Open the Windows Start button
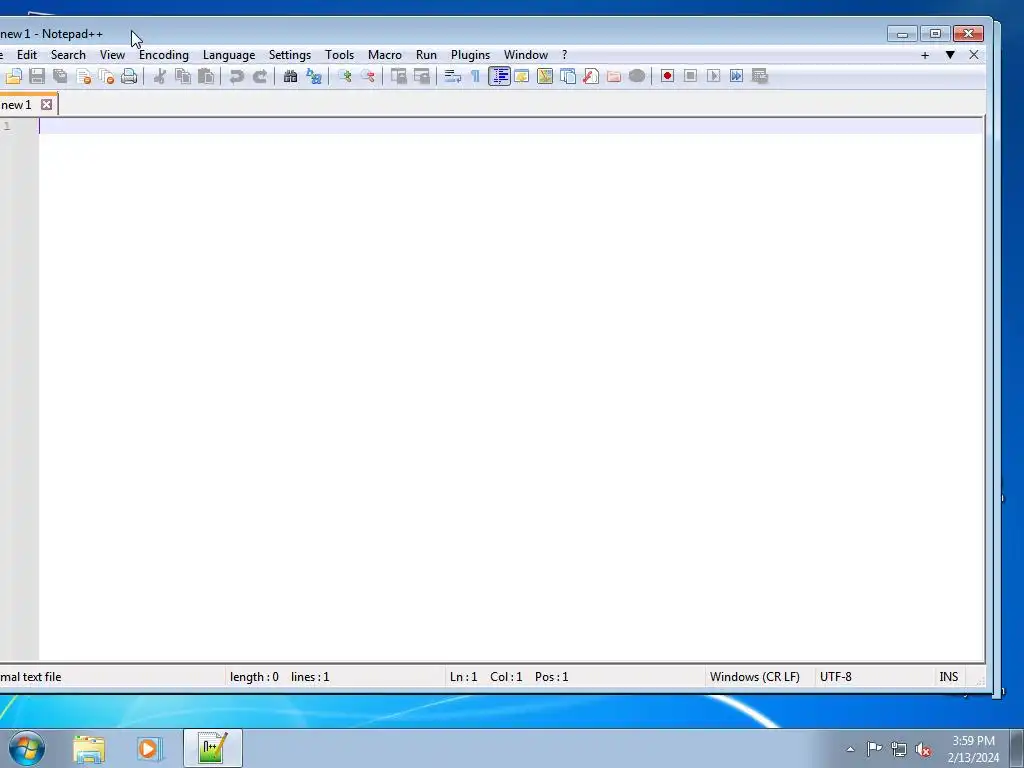1024x768 pixels. [27, 748]
